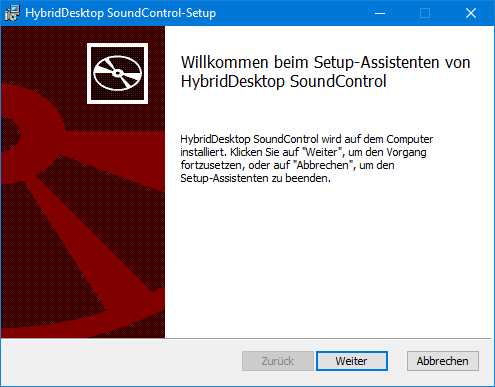Click the disabled maximize button

point(425,13)
